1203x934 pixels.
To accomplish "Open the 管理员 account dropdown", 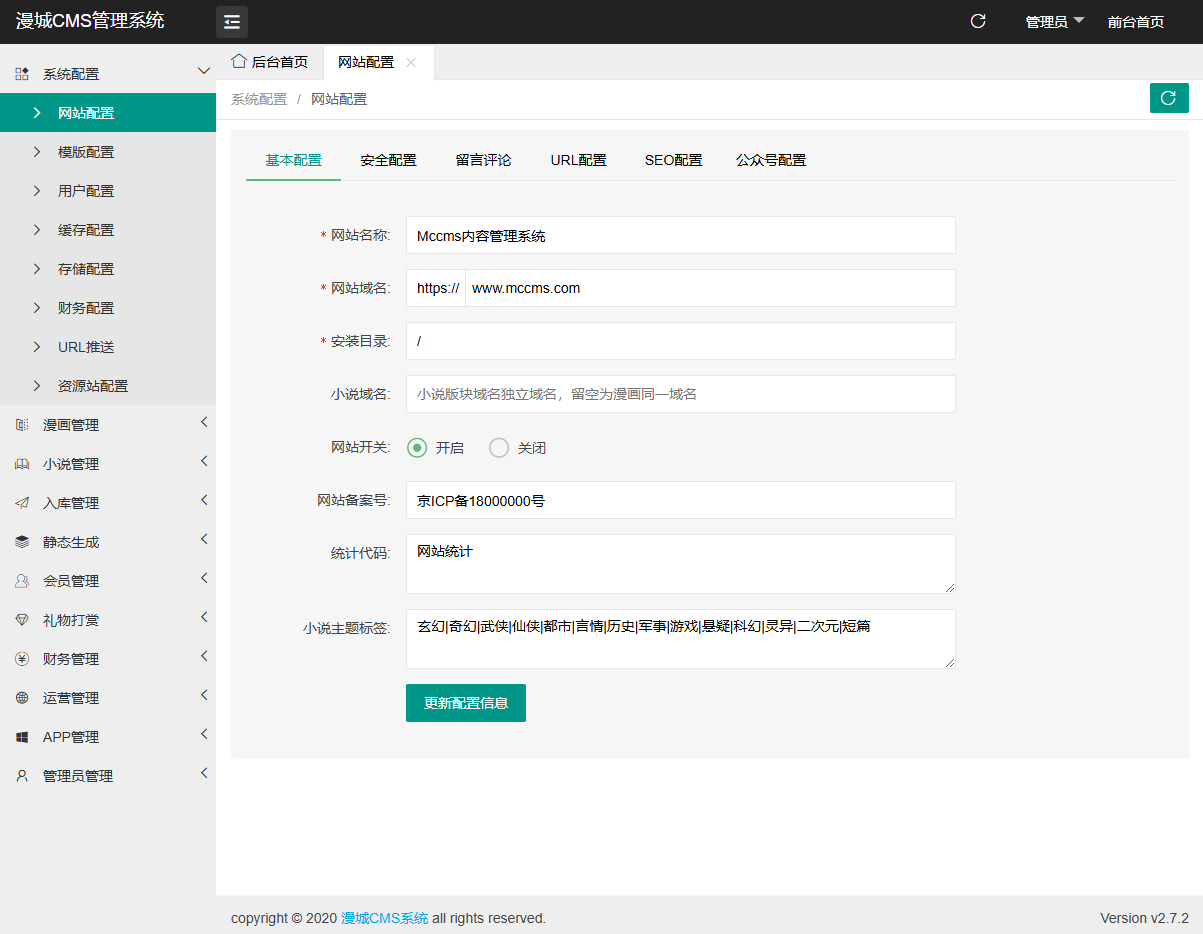I will point(1054,21).
